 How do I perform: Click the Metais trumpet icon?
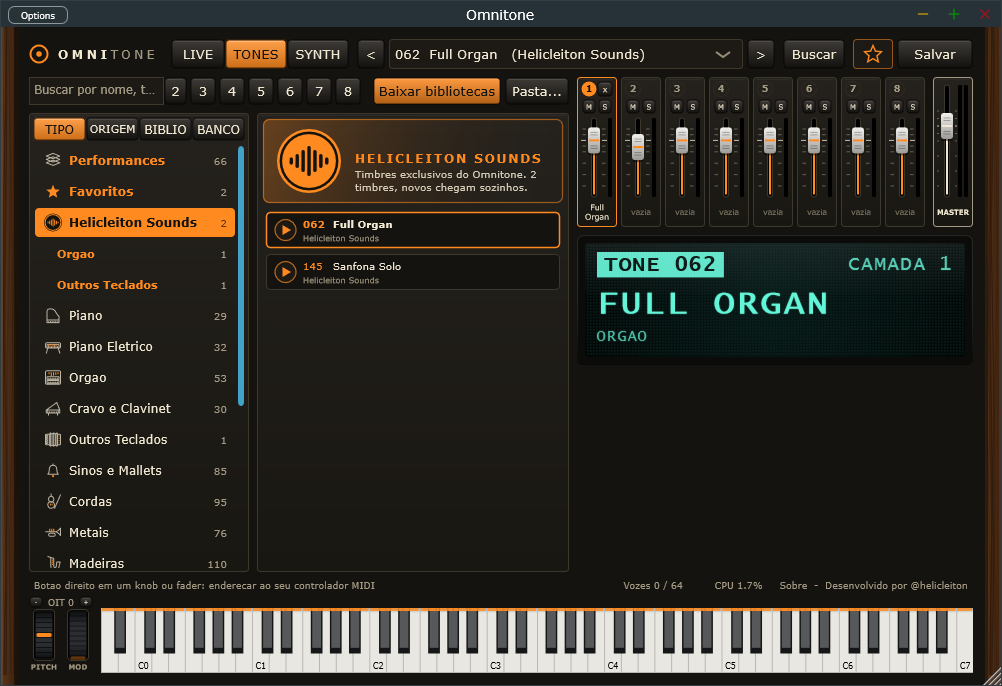53,532
